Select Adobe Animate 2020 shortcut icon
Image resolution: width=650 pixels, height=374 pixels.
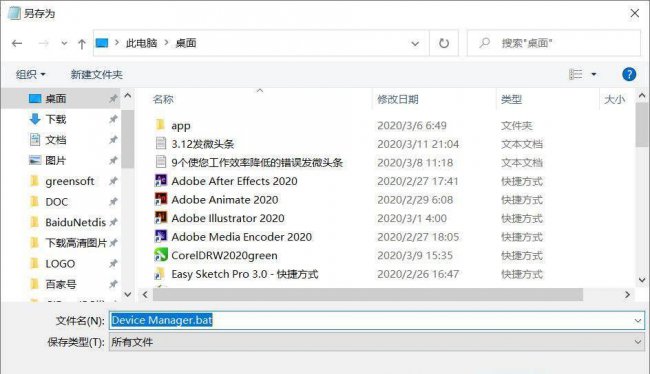point(160,199)
